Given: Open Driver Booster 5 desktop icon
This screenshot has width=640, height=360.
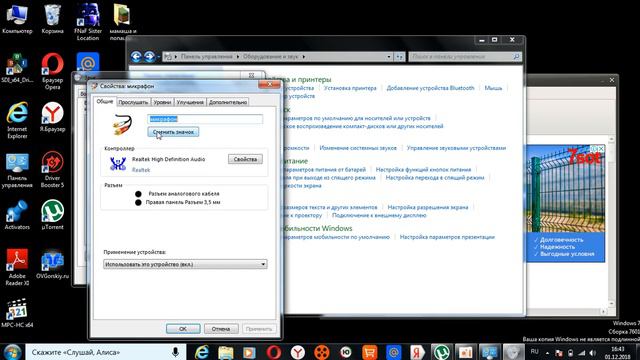Looking at the screenshot, I should [x=52, y=169].
